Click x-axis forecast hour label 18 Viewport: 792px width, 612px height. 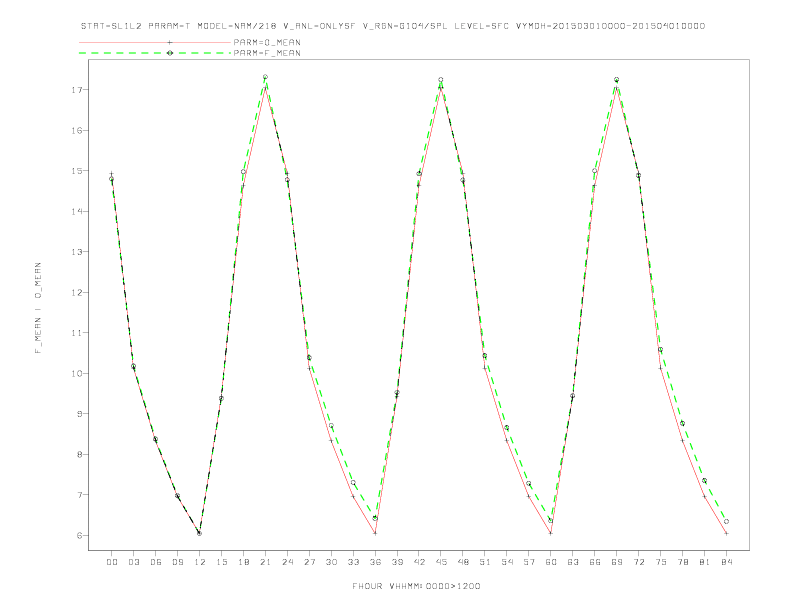pyautogui.click(x=243, y=562)
